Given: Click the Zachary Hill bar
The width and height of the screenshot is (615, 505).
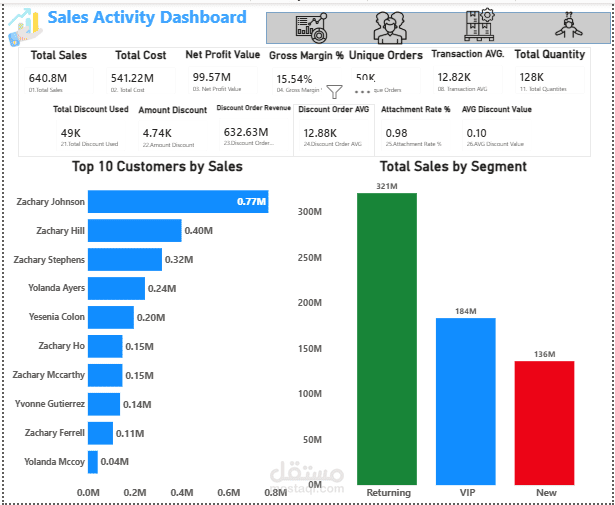Looking at the screenshot, I should 135,231.
